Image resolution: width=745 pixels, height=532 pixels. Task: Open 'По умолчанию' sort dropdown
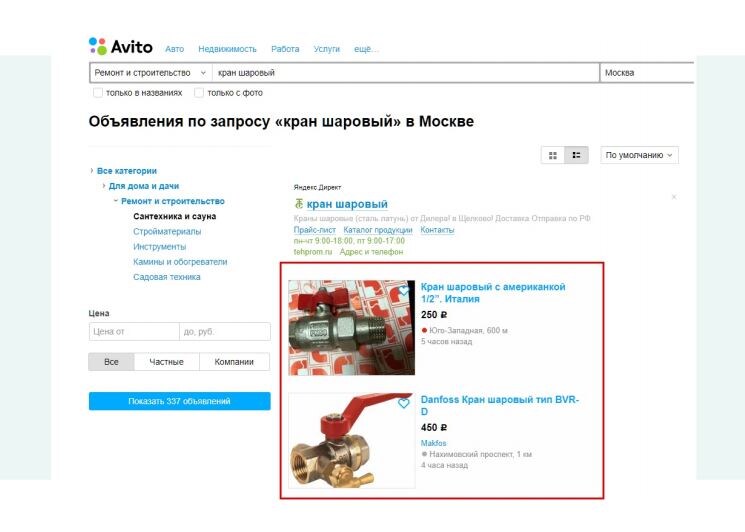click(x=639, y=155)
